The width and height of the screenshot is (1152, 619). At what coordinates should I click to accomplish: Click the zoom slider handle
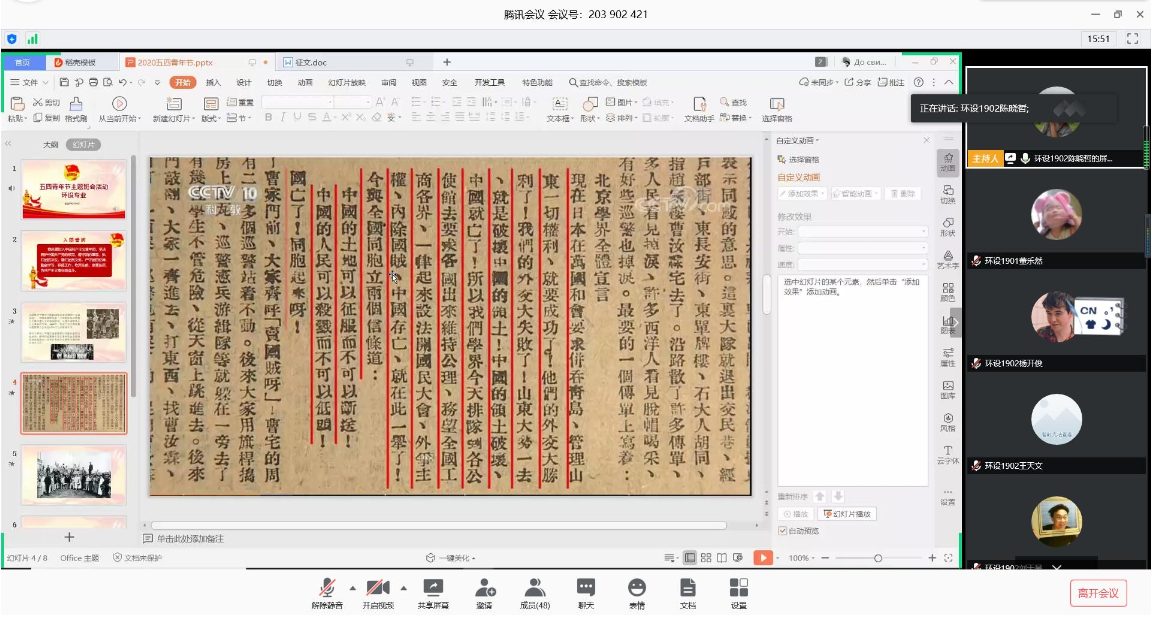tap(878, 558)
